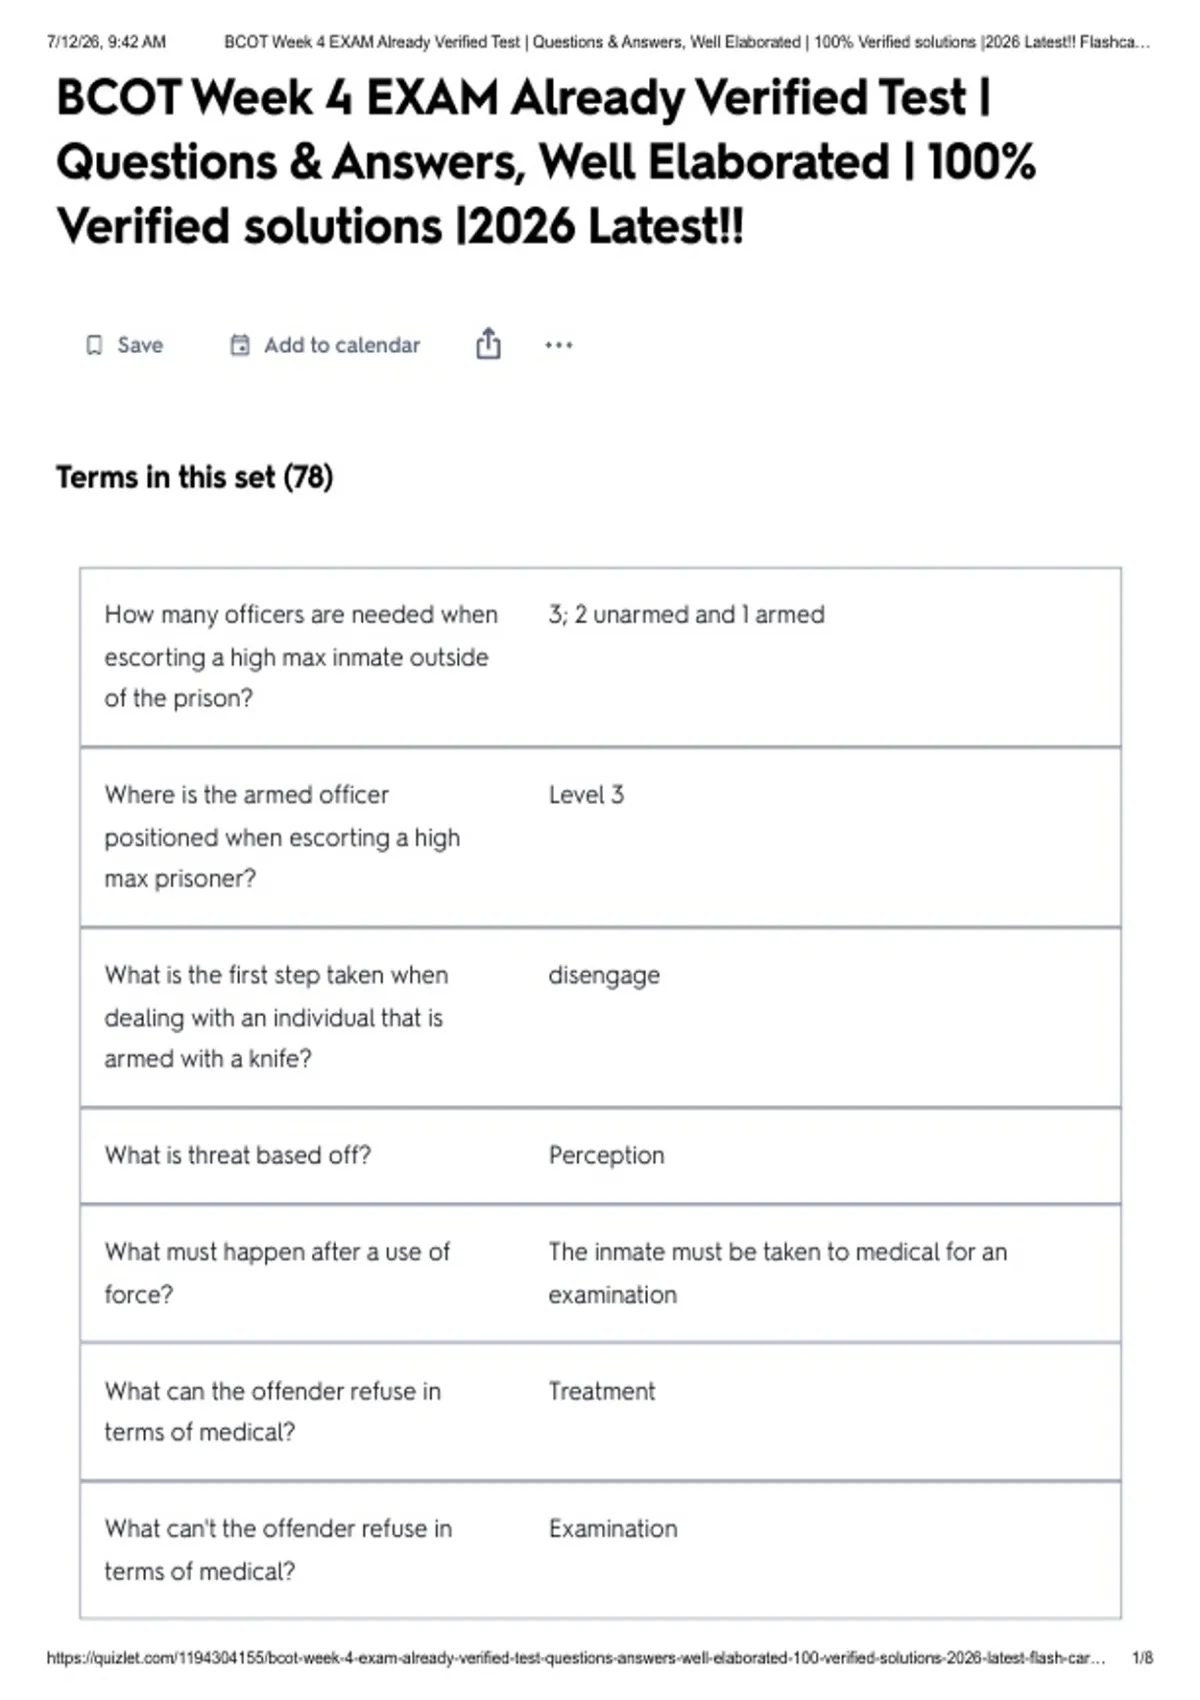This screenshot has height=1700, width=1200.
Task: Select the flashcard about escorting a high max inmate
Action: pyautogui.click(x=600, y=657)
